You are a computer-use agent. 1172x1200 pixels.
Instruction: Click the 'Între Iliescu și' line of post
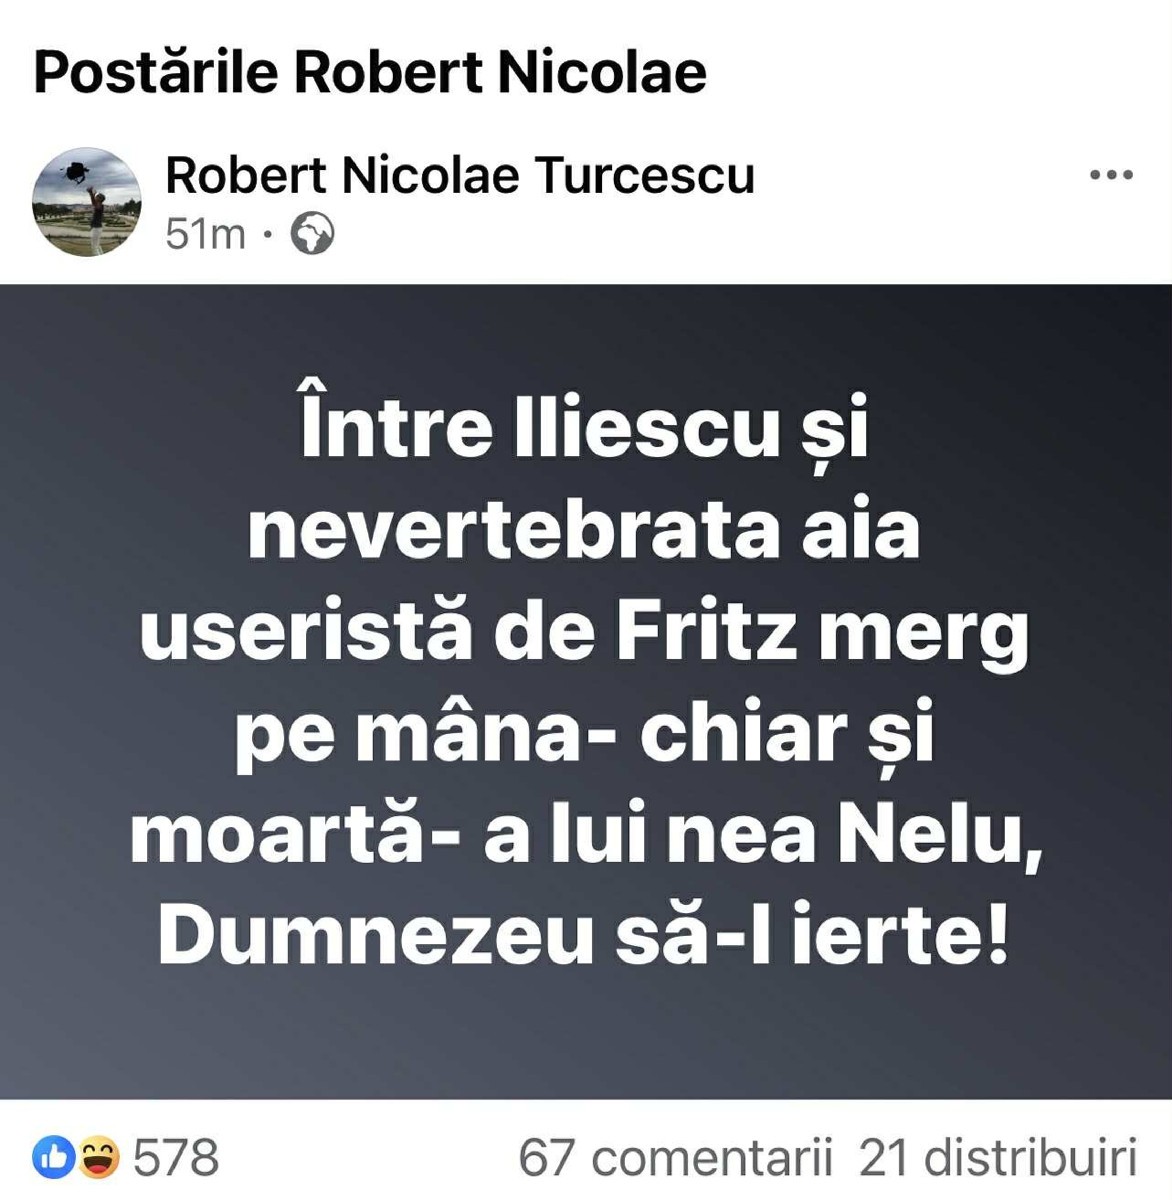pos(584,428)
